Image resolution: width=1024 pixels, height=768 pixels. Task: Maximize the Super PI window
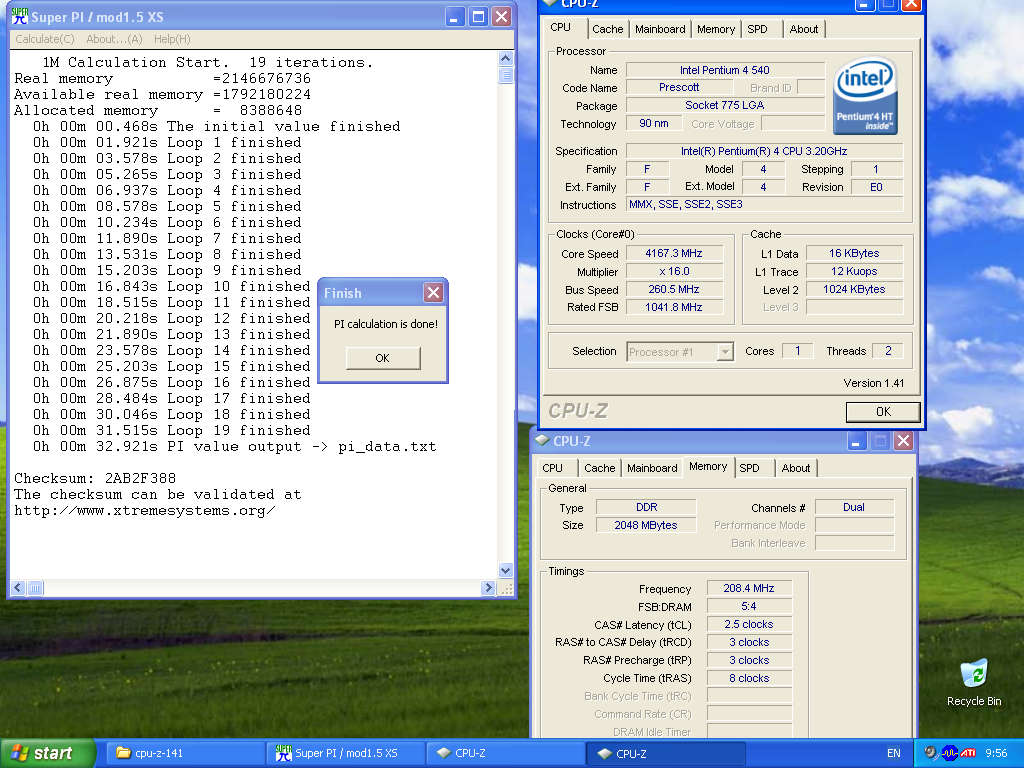pyautogui.click(x=478, y=17)
